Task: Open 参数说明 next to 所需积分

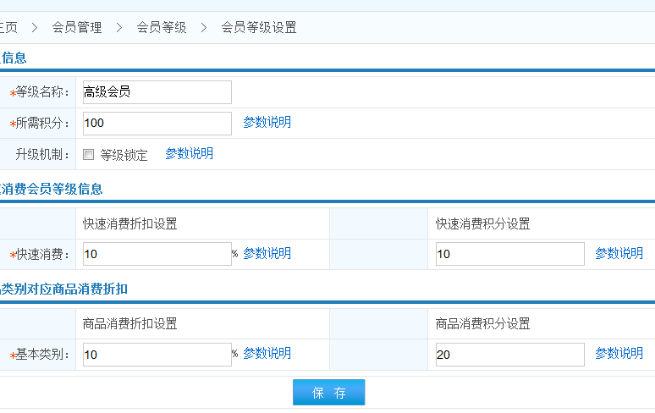Action: [x=267, y=123]
